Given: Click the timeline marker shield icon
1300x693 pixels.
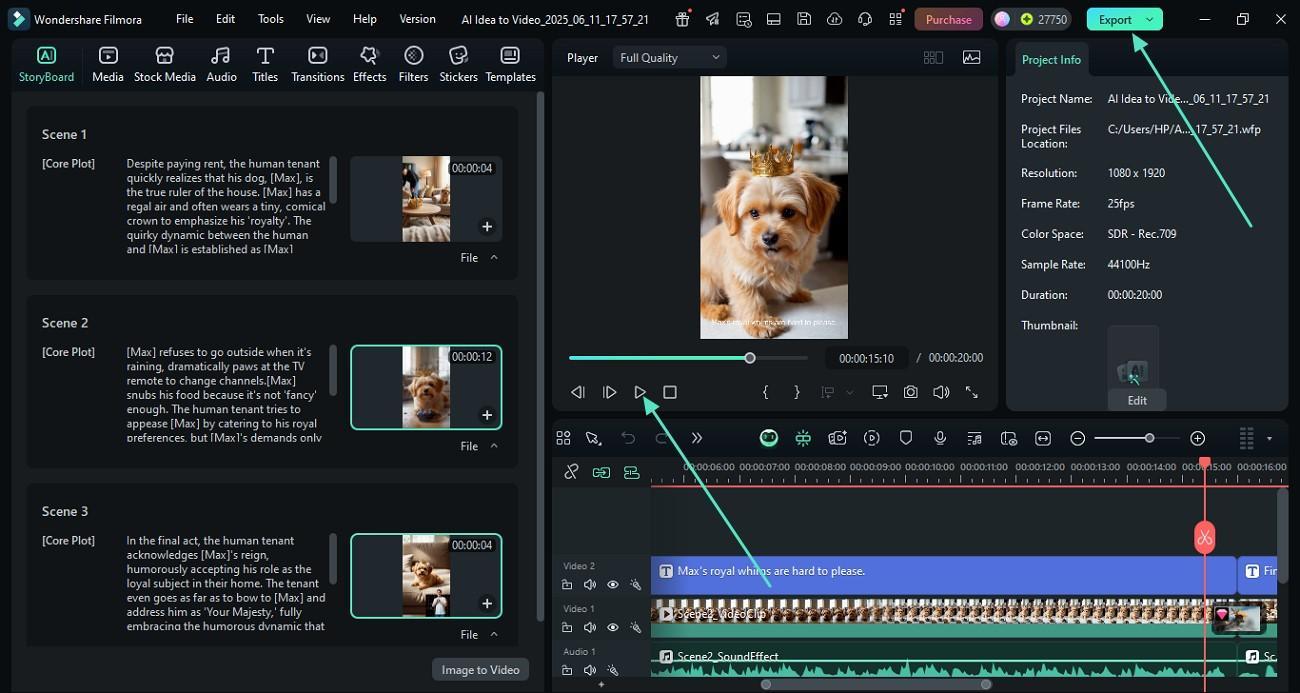Looking at the screenshot, I should click(x=906, y=438).
